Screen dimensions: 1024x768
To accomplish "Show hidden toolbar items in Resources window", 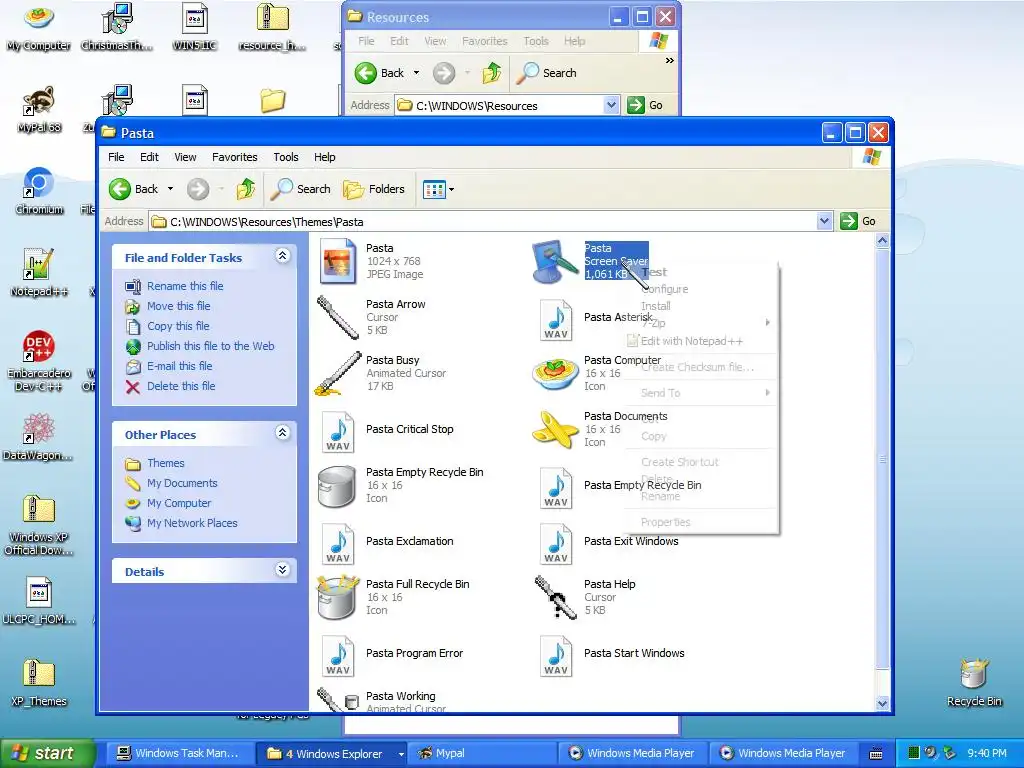I will point(669,61).
